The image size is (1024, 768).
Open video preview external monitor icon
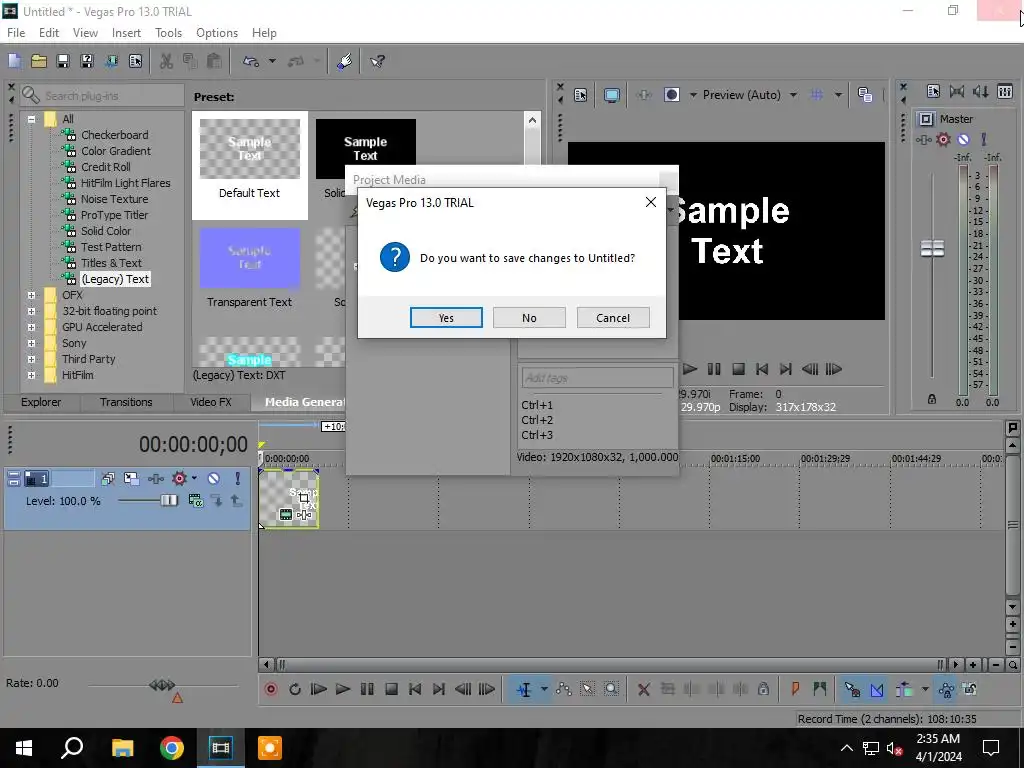tap(611, 95)
